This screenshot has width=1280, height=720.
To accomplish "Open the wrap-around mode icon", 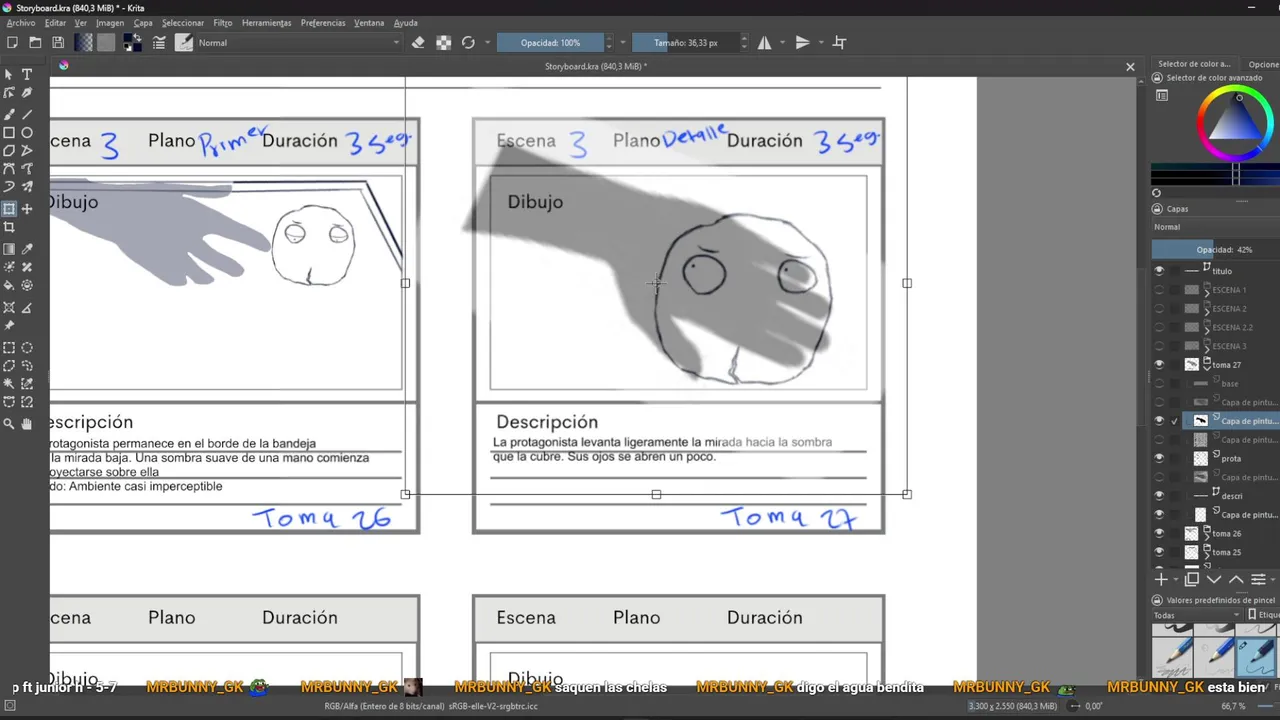I will [x=840, y=43].
